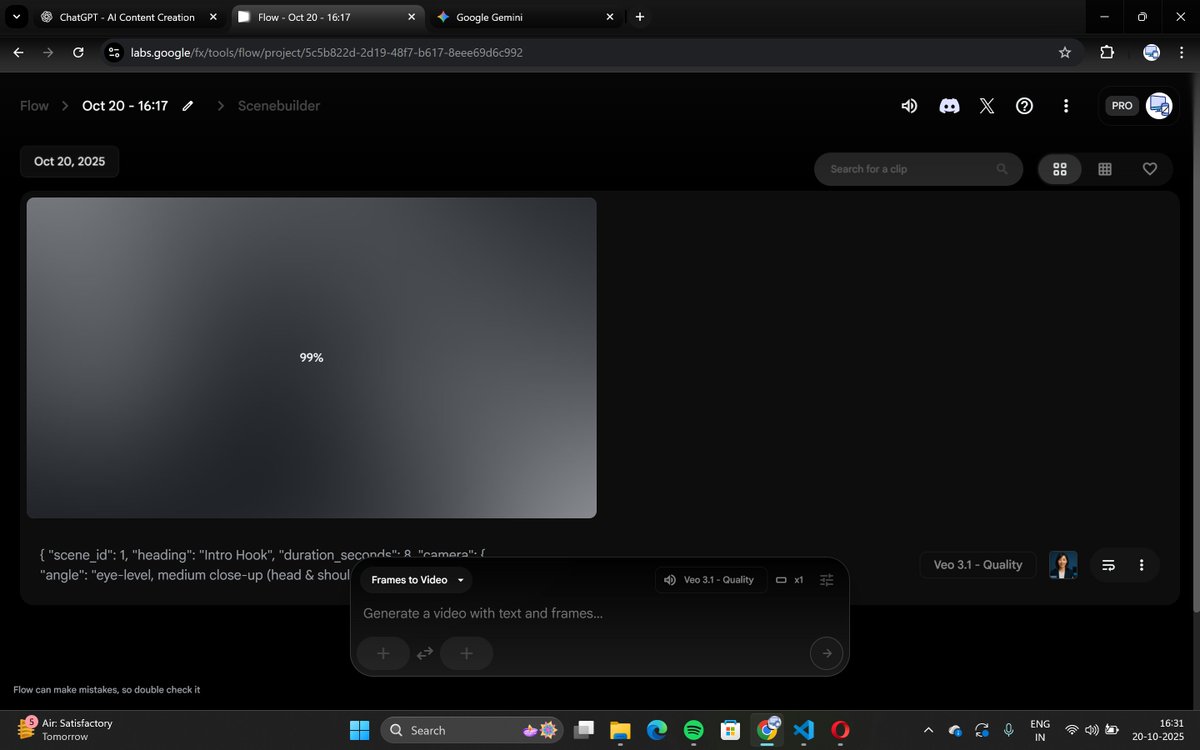The width and height of the screenshot is (1200, 750).
Task: Click the audio/speaker icon in top bar
Action: pyautogui.click(x=908, y=105)
